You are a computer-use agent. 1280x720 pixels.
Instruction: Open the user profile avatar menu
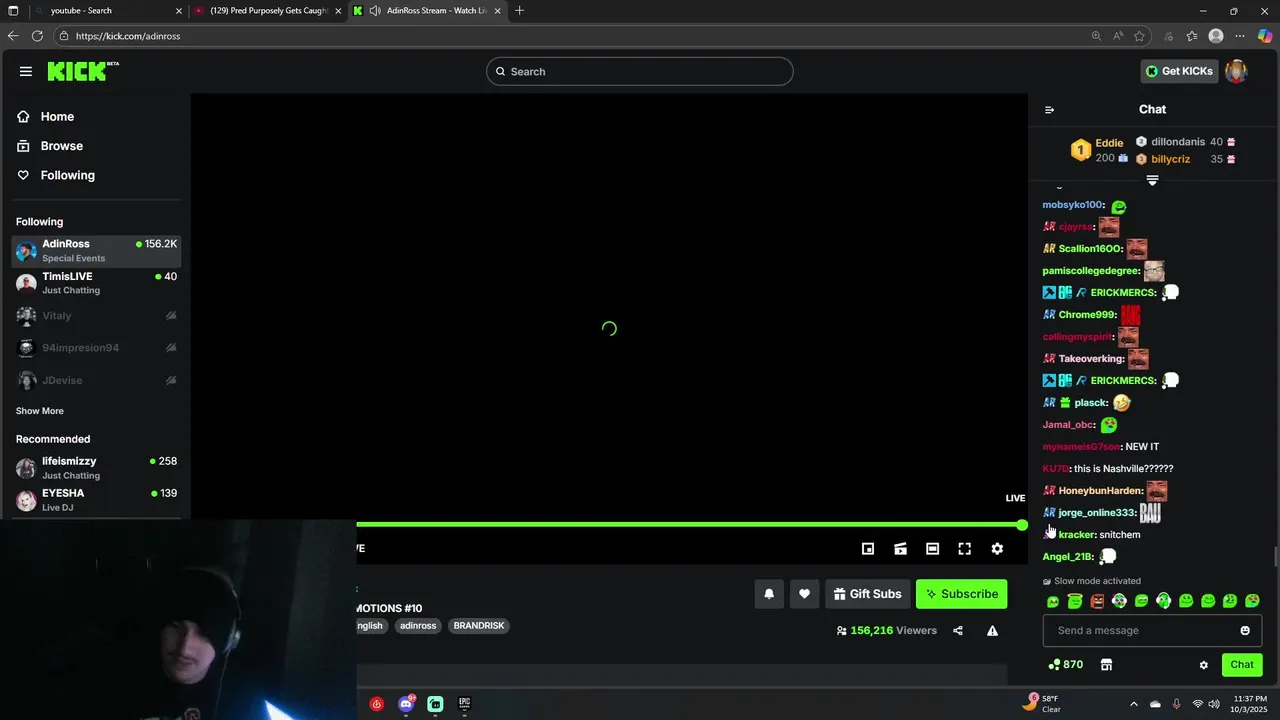[1236, 71]
